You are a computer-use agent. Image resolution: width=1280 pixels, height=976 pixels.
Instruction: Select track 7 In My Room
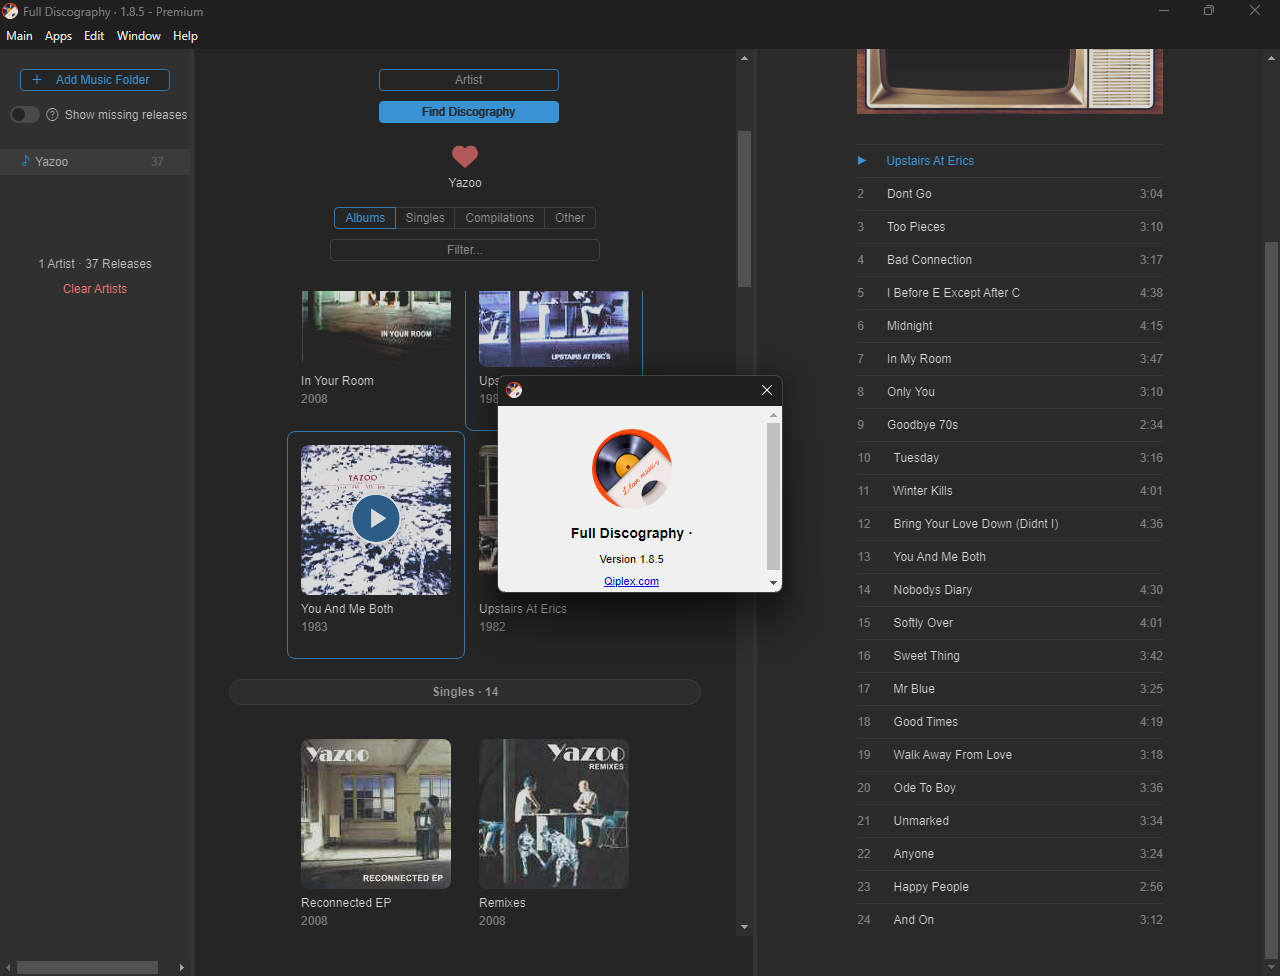click(1010, 359)
